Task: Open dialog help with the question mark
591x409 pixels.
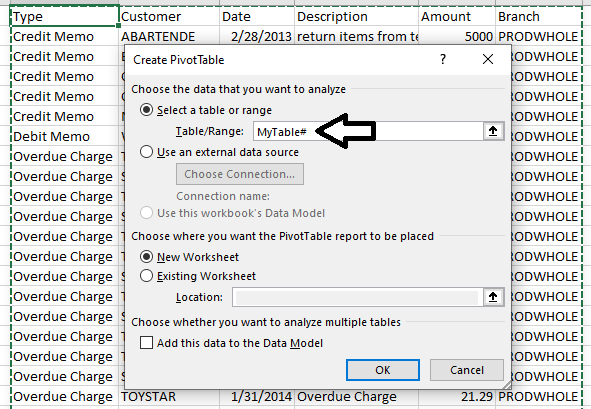Action: (x=443, y=59)
